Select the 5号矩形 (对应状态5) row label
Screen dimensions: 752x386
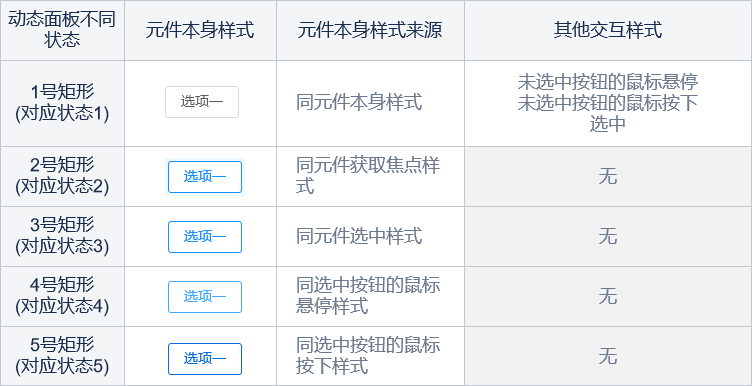62,356
